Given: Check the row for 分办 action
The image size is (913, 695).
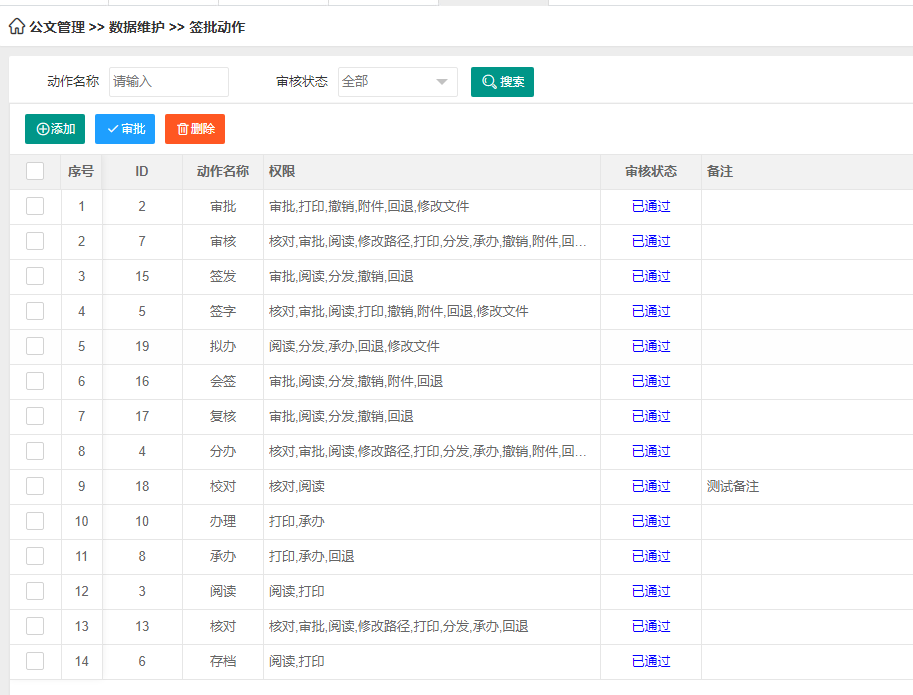Looking at the screenshot, I should point(35,451).
